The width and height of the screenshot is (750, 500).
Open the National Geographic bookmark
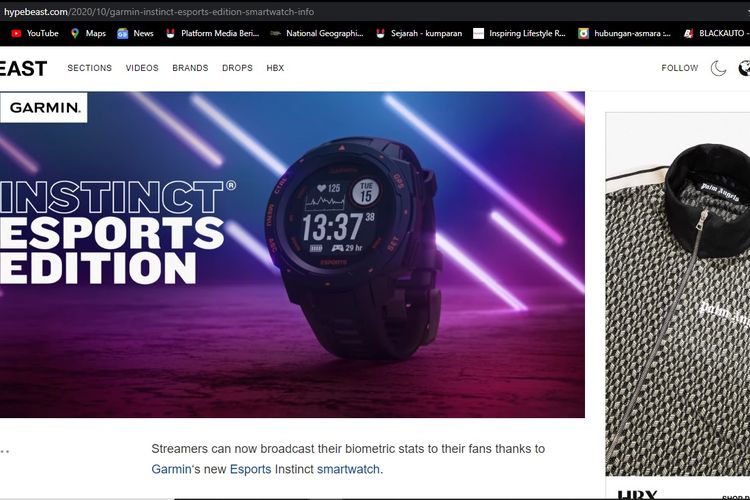pos(317,33)
